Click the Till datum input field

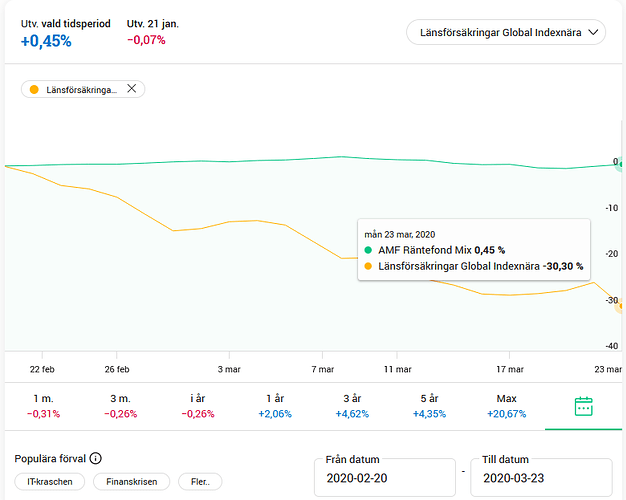pos(540,478)
